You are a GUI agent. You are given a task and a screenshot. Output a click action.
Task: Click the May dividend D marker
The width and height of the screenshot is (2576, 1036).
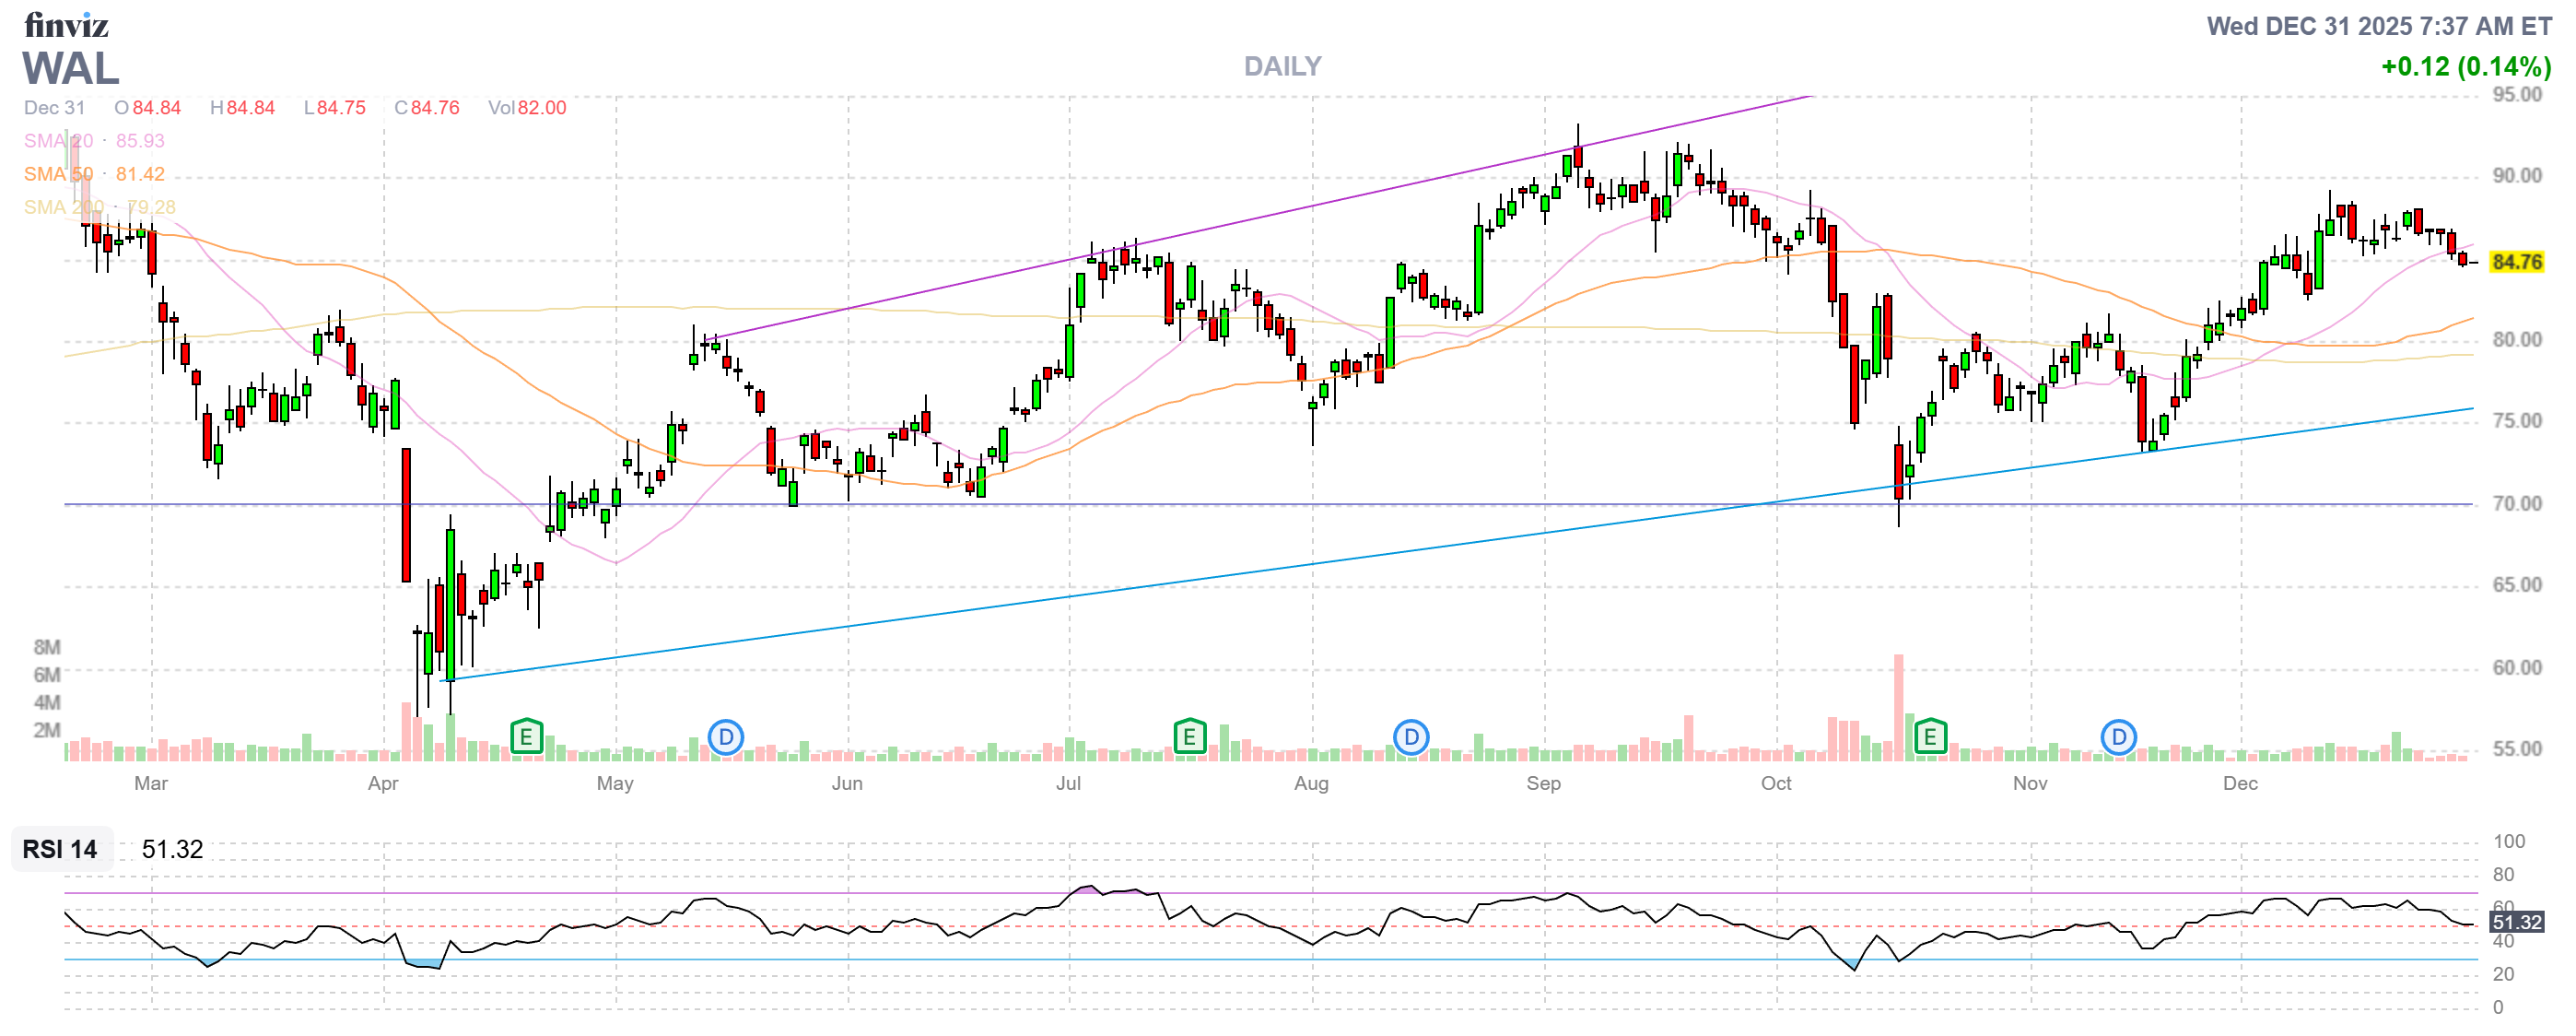point(726,738)
